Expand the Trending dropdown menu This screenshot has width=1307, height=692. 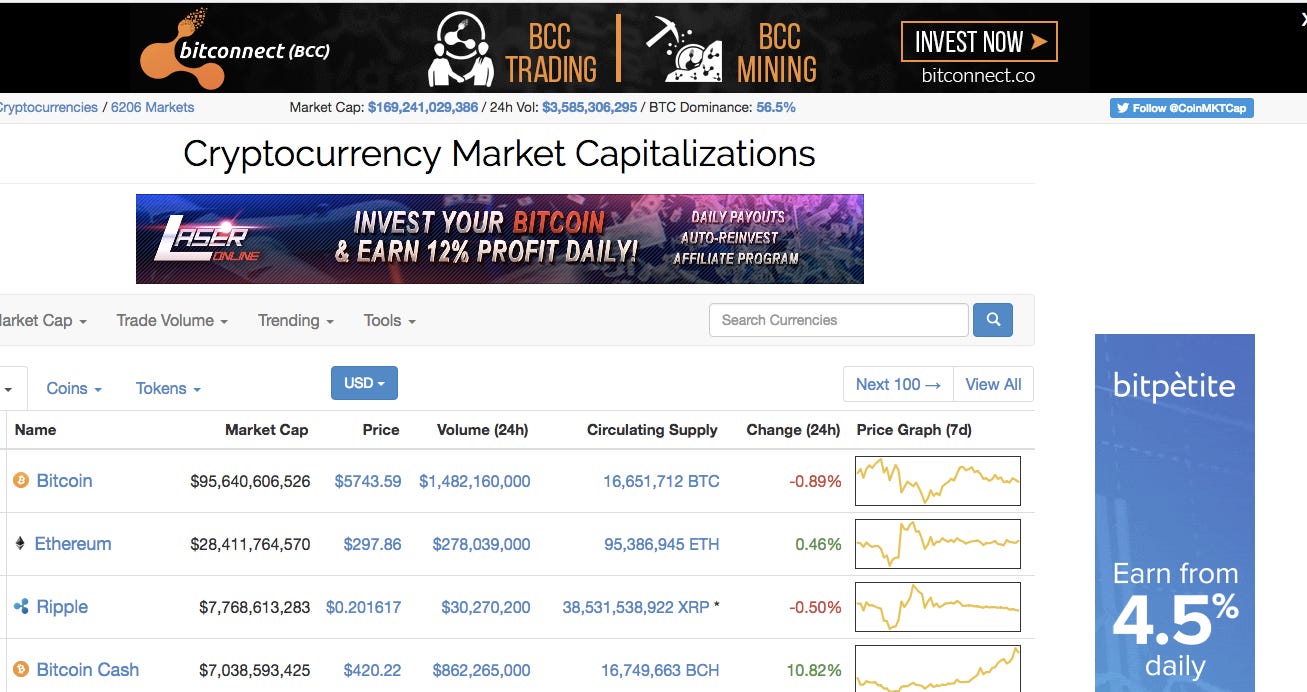[296, 320]
